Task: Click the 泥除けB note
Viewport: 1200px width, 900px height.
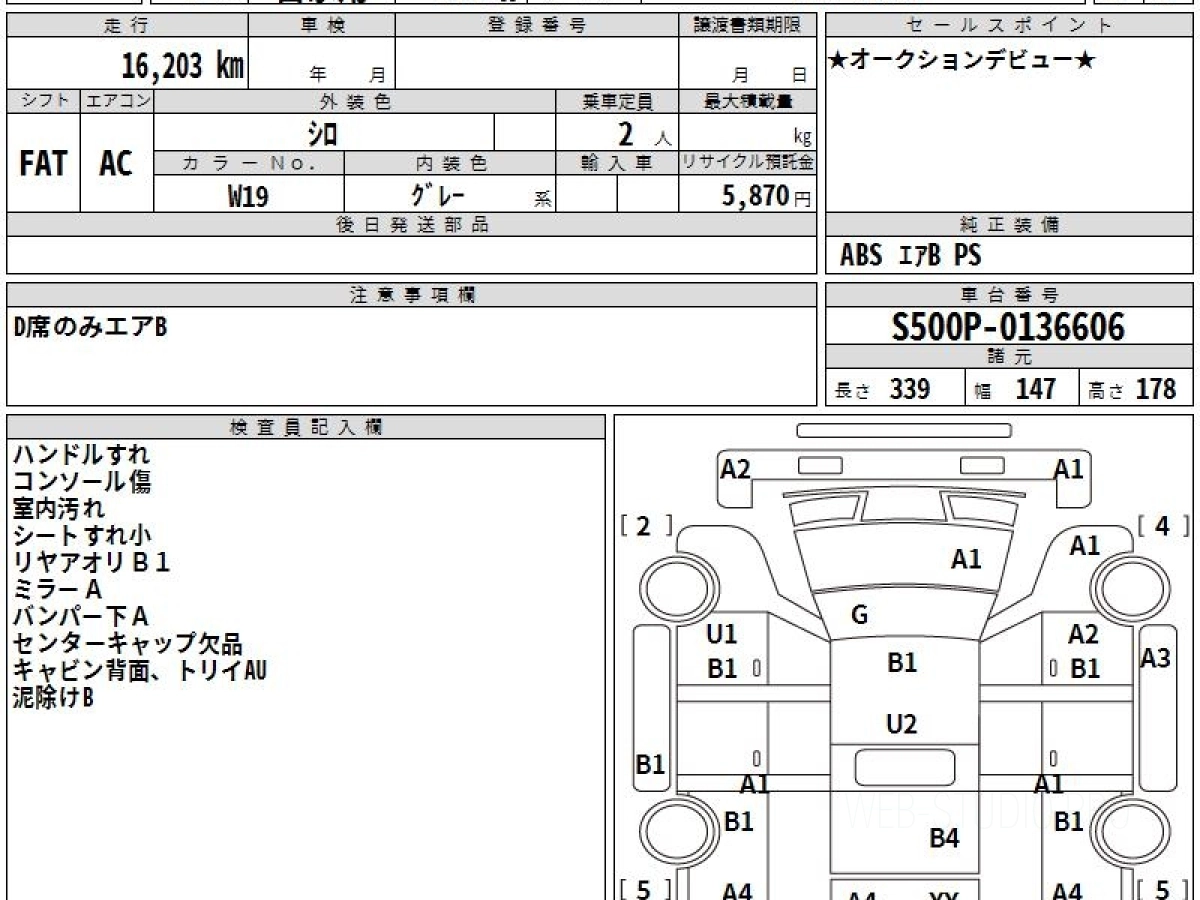Action: pos(53,698)
